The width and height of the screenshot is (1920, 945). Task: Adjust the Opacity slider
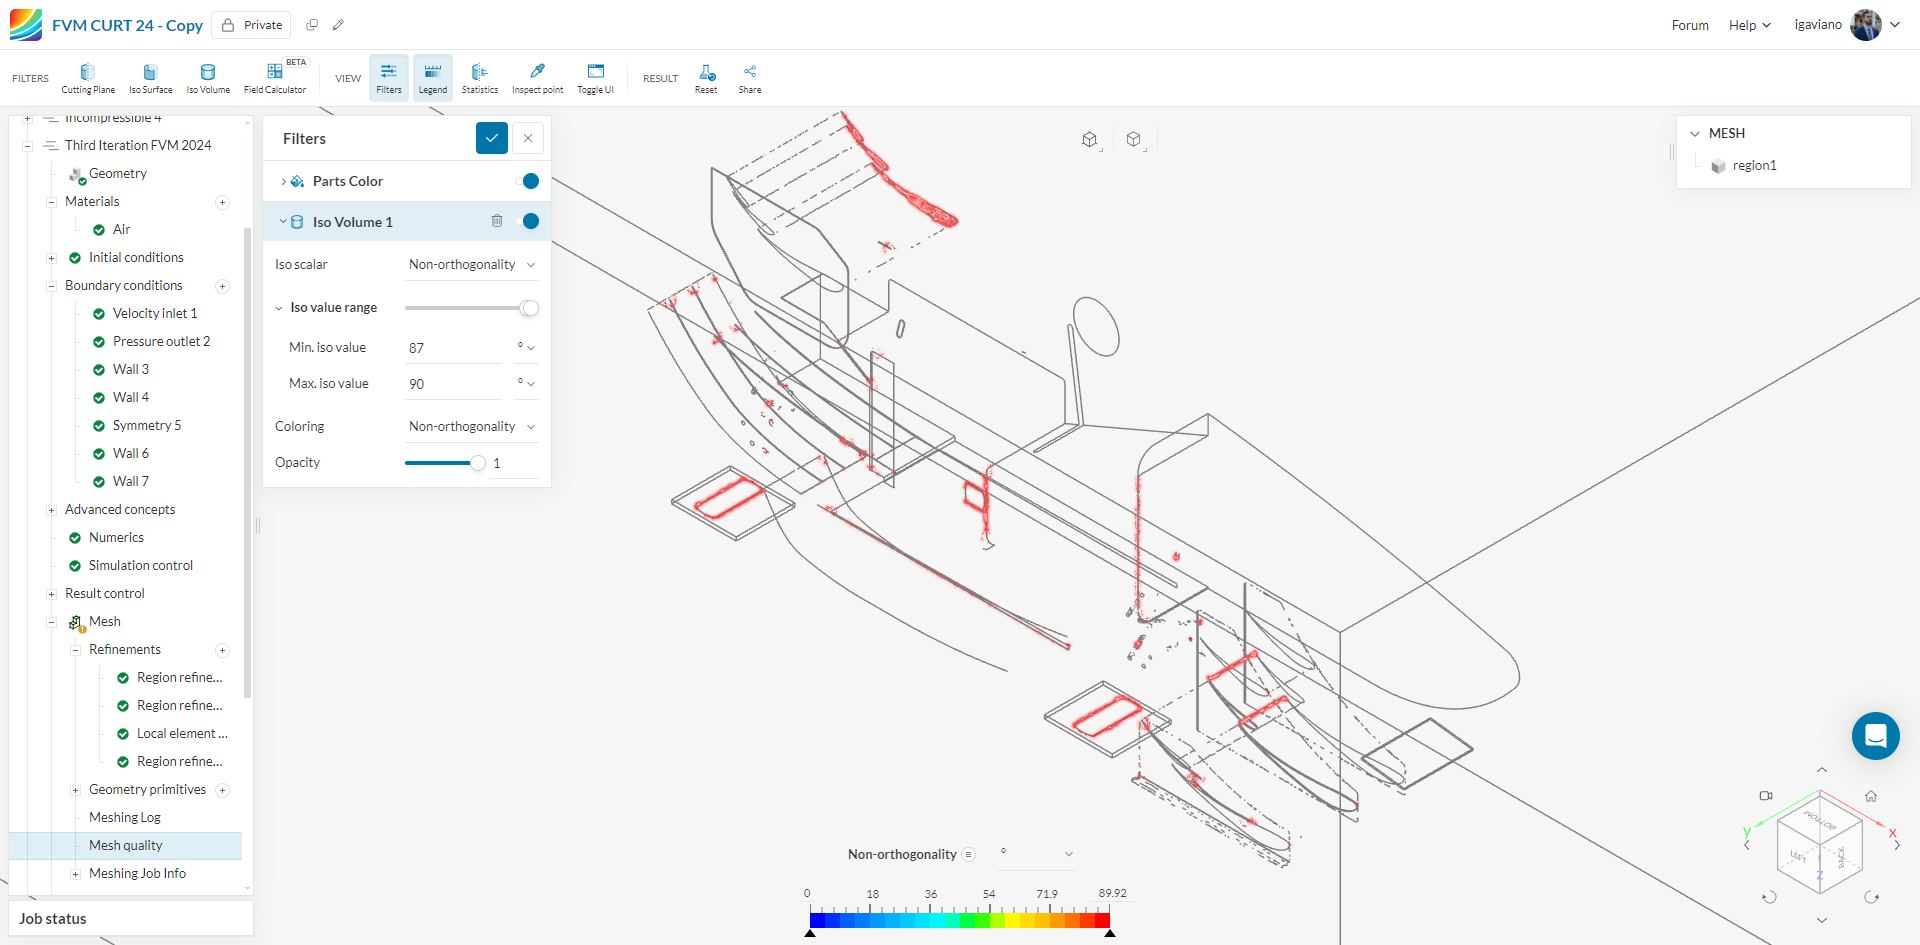coord(477,463)
